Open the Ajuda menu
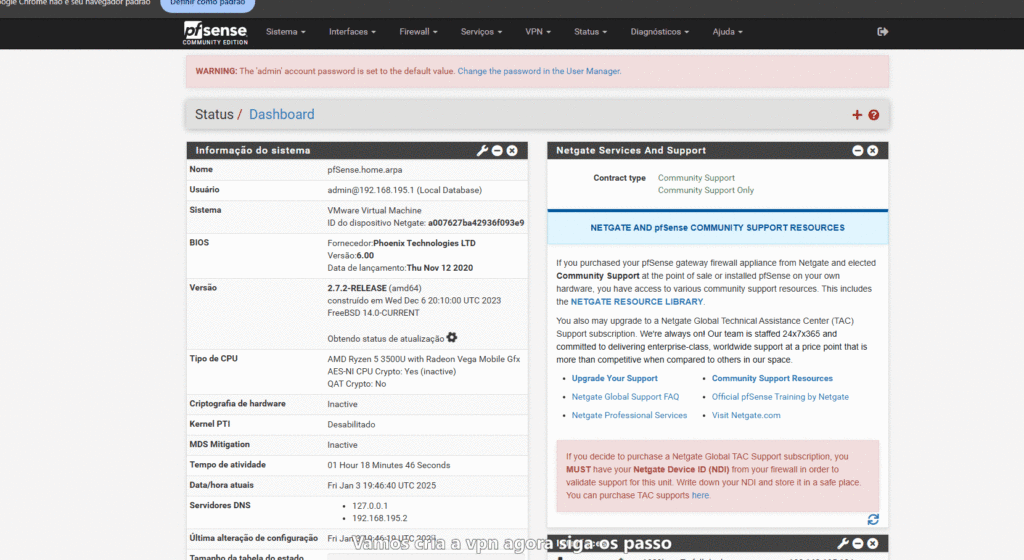1024x560 pixels. coord(728,31)
